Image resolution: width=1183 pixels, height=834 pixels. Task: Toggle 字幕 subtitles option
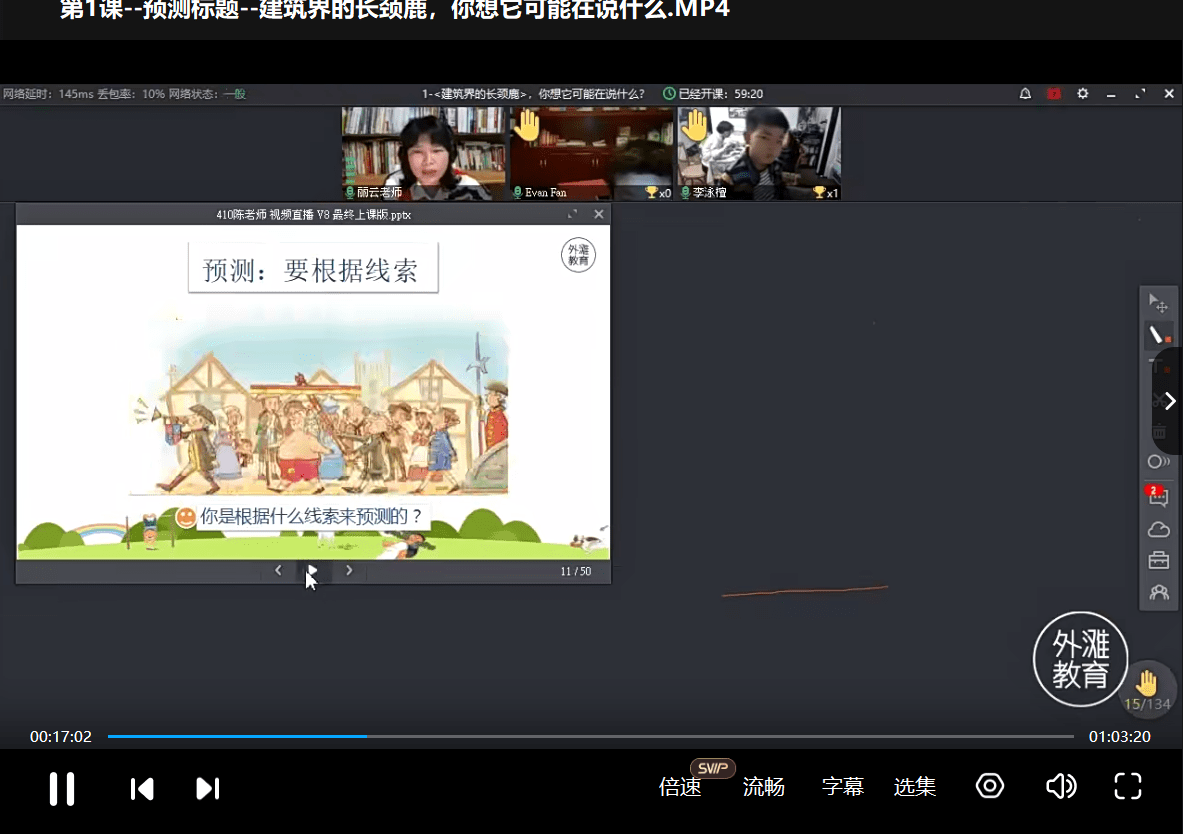point(843,787)
